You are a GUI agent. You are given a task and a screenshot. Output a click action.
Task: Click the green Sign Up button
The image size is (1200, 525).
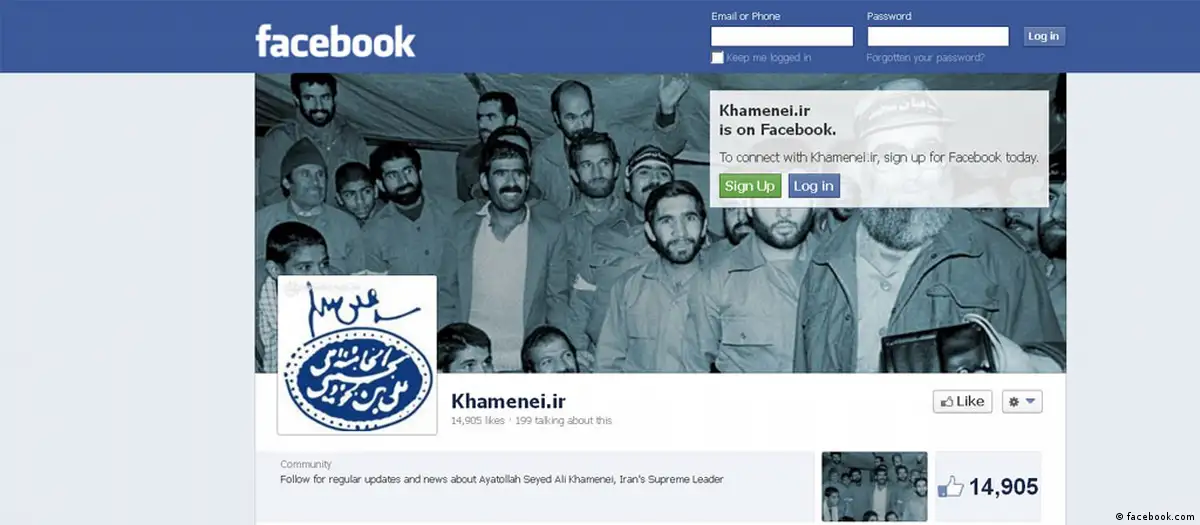pyautogui.click(x=750, y=186)
